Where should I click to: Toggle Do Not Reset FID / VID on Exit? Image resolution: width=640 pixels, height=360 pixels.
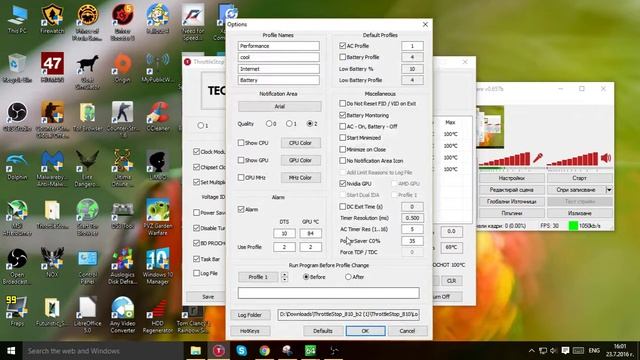click(342, 104)
